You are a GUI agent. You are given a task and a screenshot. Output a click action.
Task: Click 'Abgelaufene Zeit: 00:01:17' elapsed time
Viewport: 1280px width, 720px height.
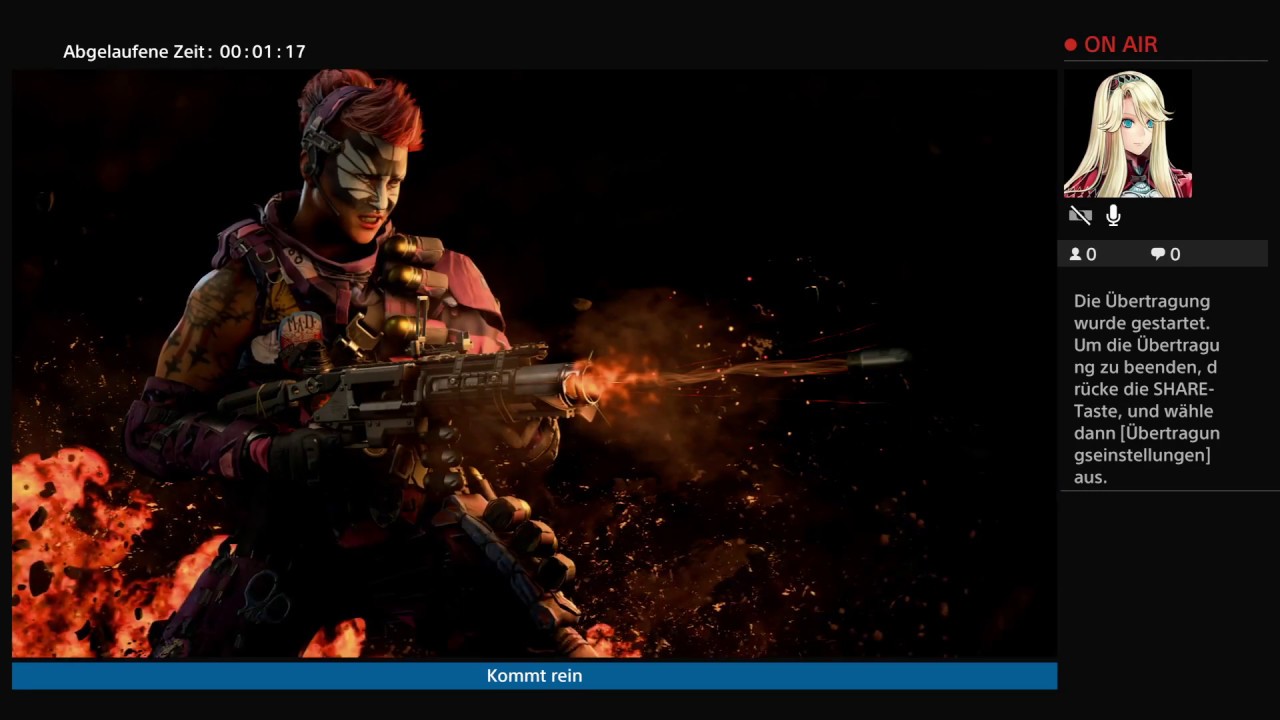coord(185,51)
